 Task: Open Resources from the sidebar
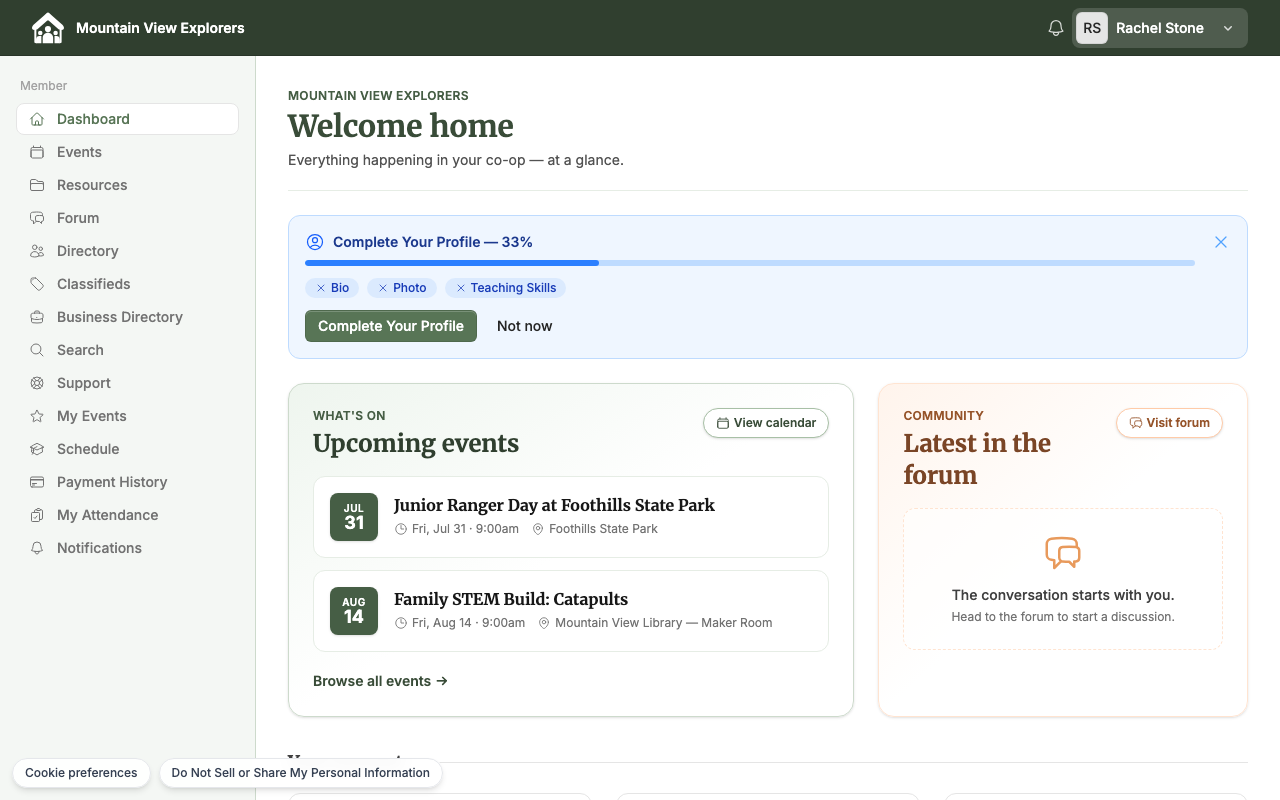pos(127,185)
